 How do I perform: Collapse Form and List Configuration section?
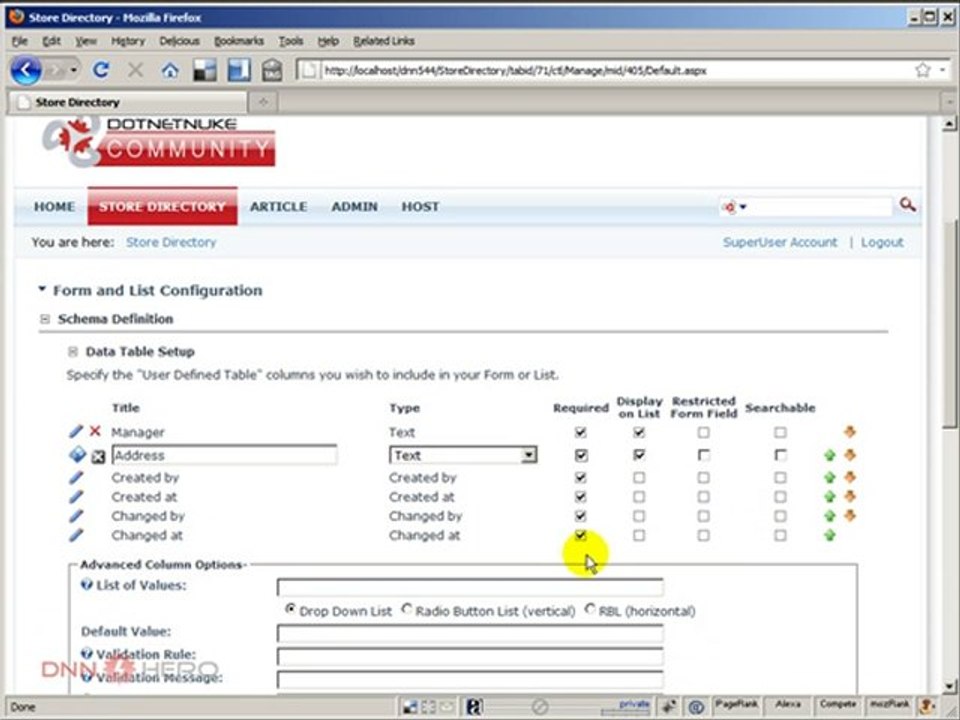pyautogui.click(x=42, y=289)
